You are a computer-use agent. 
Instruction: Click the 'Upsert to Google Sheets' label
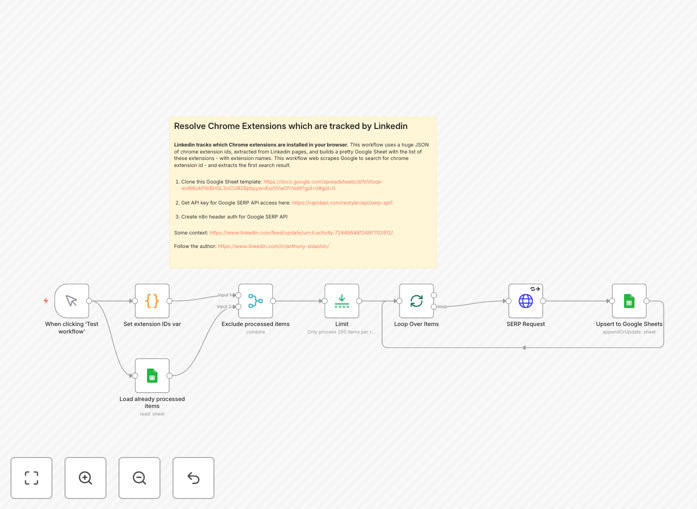tap(629, 324)
